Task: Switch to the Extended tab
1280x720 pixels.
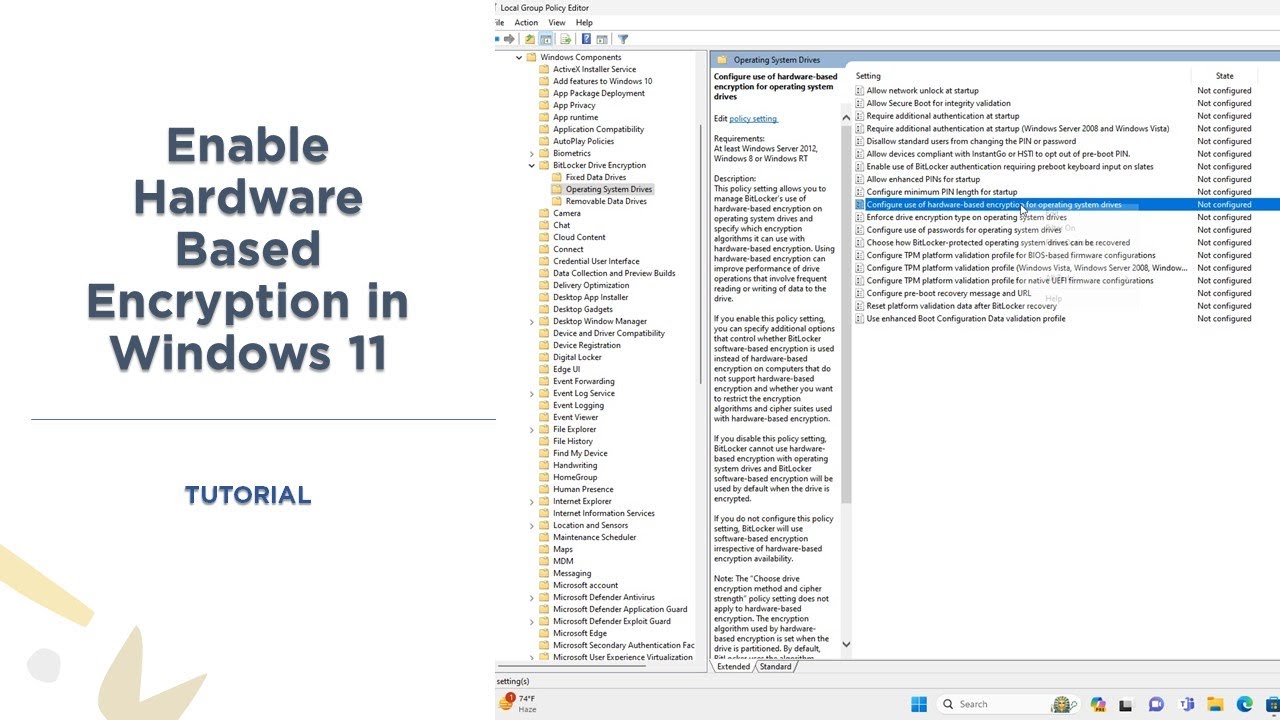Action: [733, 666]
